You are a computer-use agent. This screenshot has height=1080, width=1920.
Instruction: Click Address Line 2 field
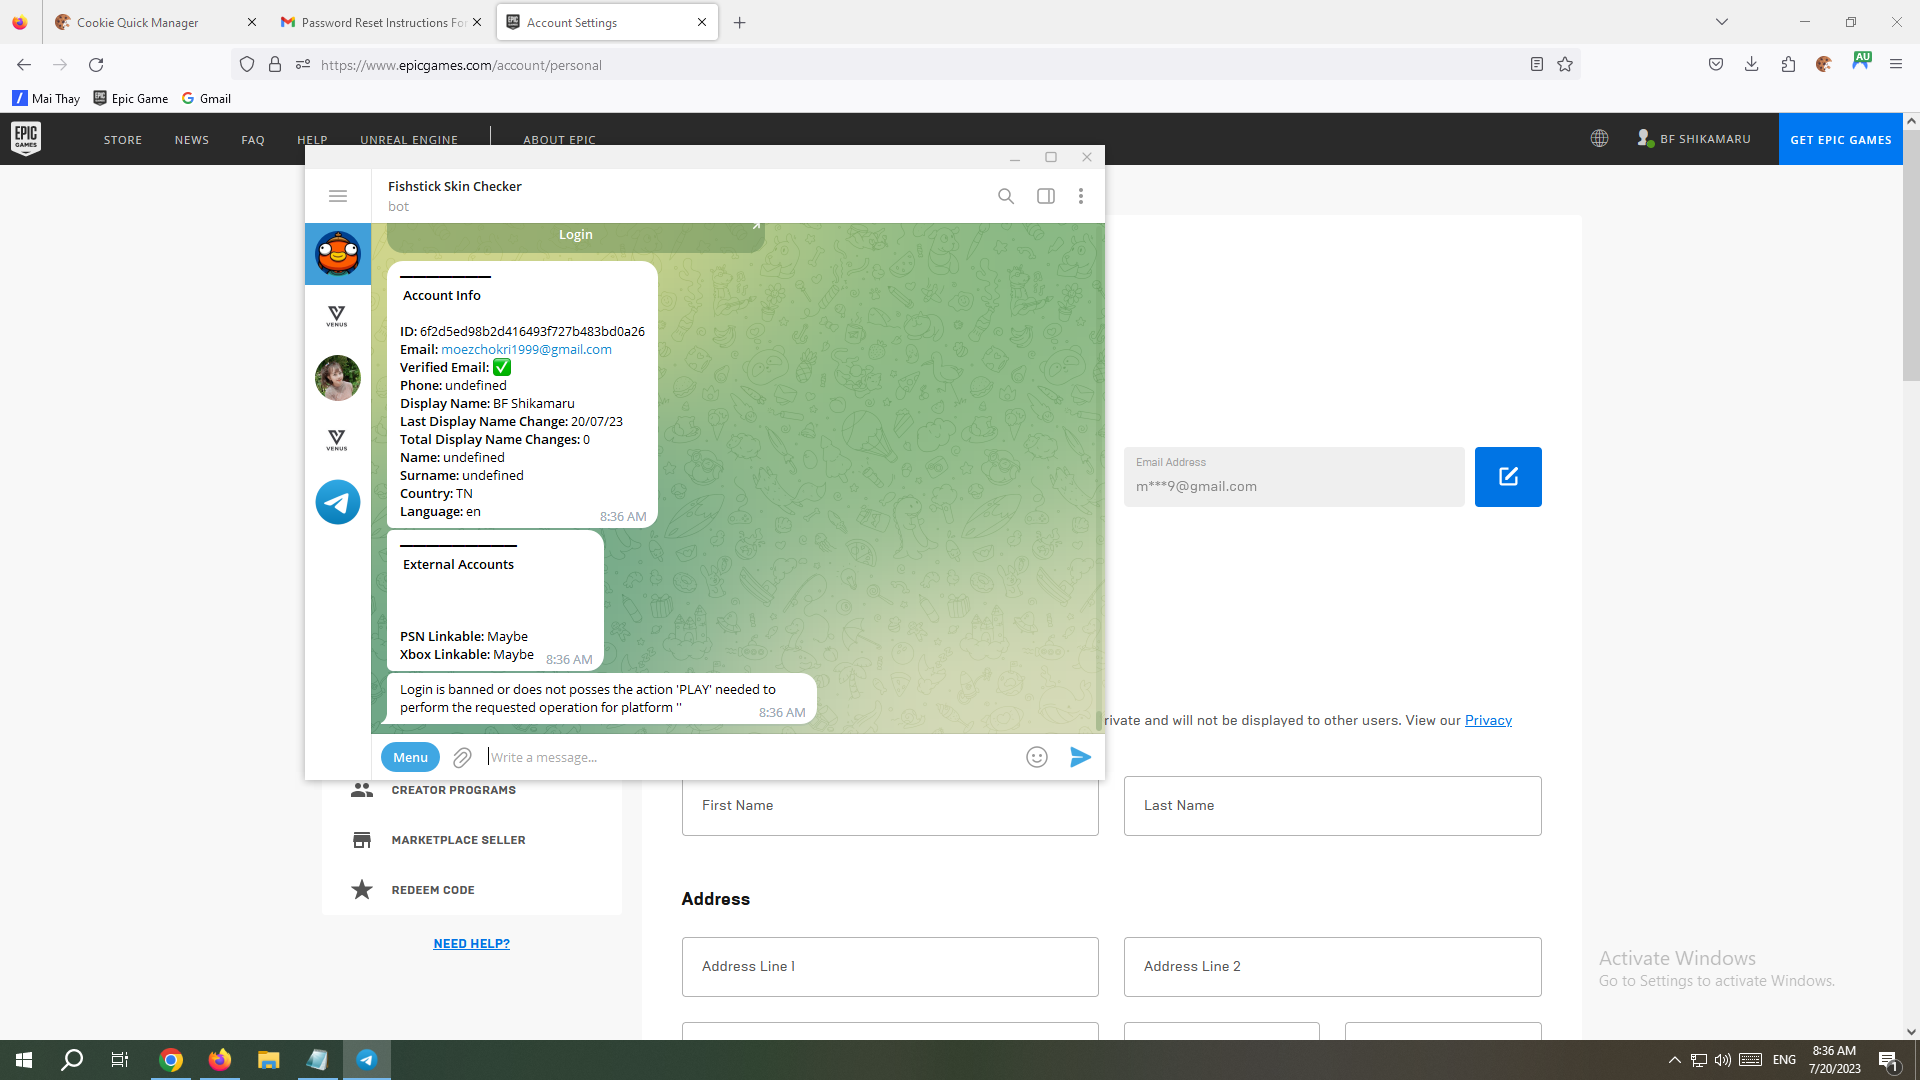(x=1332, y=967)
